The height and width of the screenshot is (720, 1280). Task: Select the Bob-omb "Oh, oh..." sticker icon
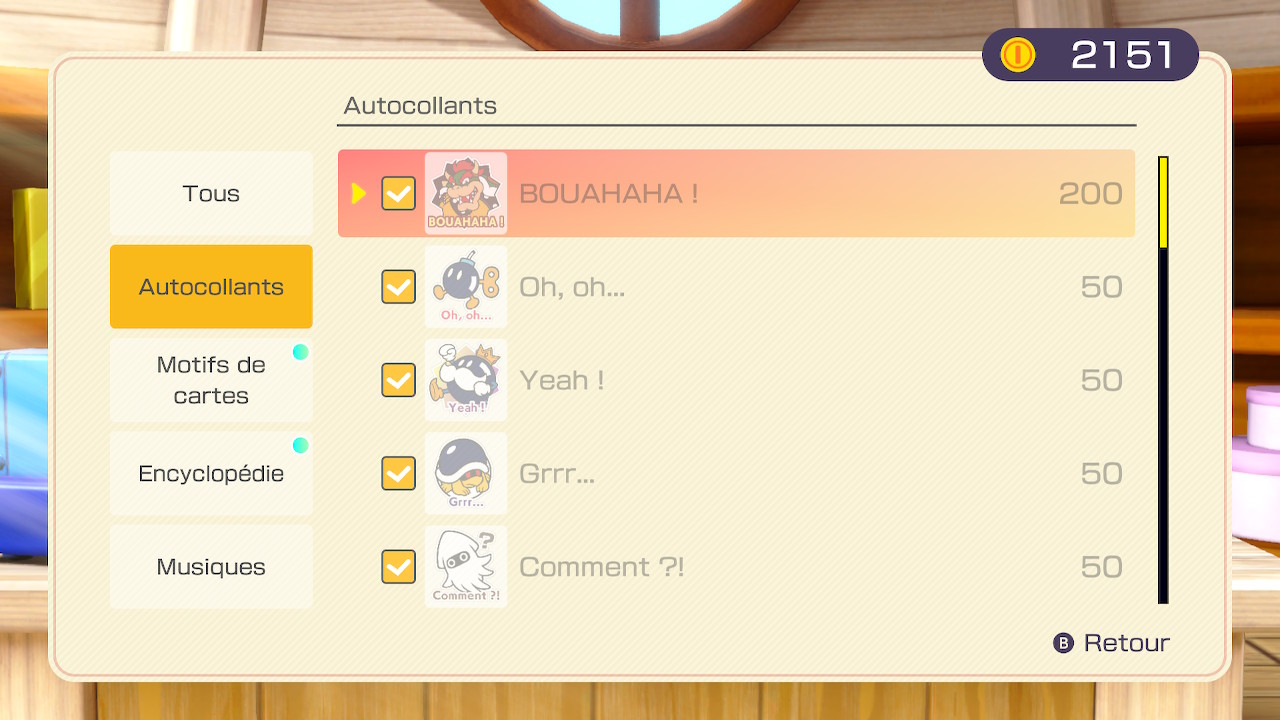click(x=466, y=287)
